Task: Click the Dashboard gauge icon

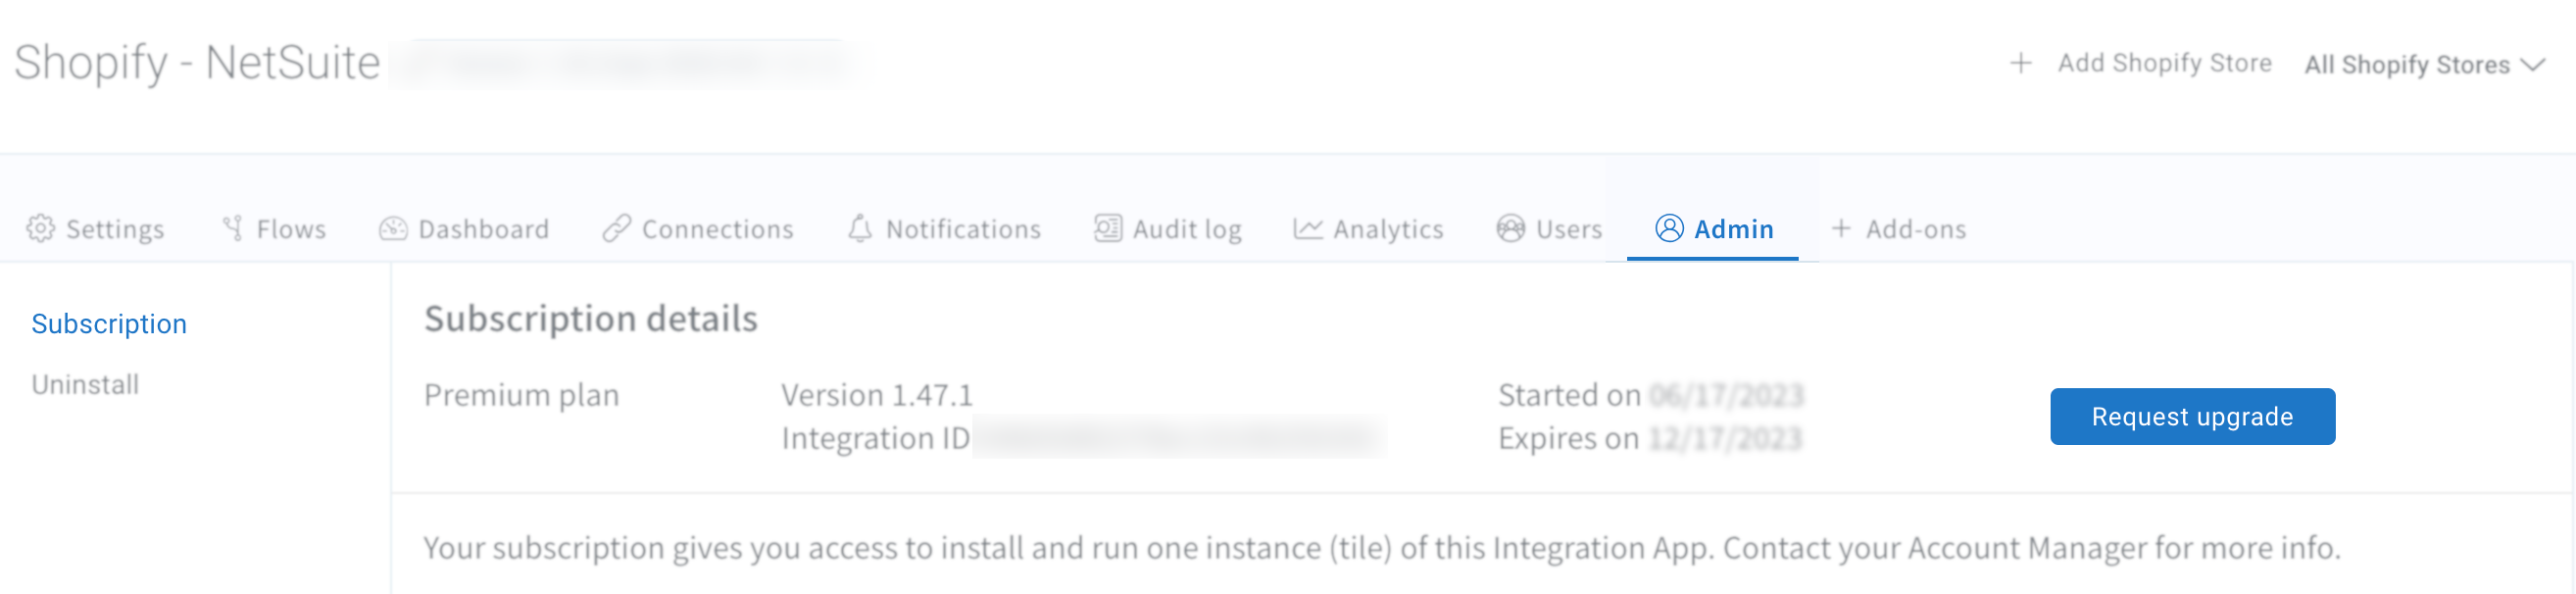Action: (393, 228)
